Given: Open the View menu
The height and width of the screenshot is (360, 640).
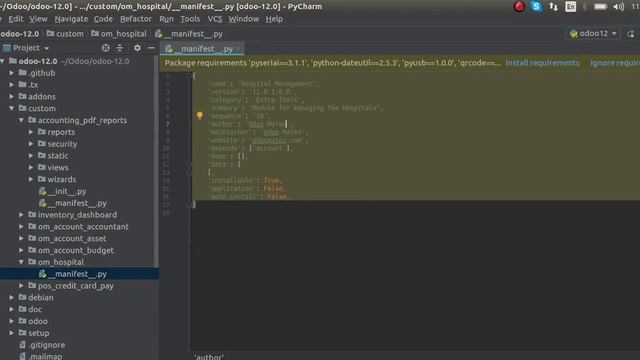Looking at the screenshot, I should point(38,19).
